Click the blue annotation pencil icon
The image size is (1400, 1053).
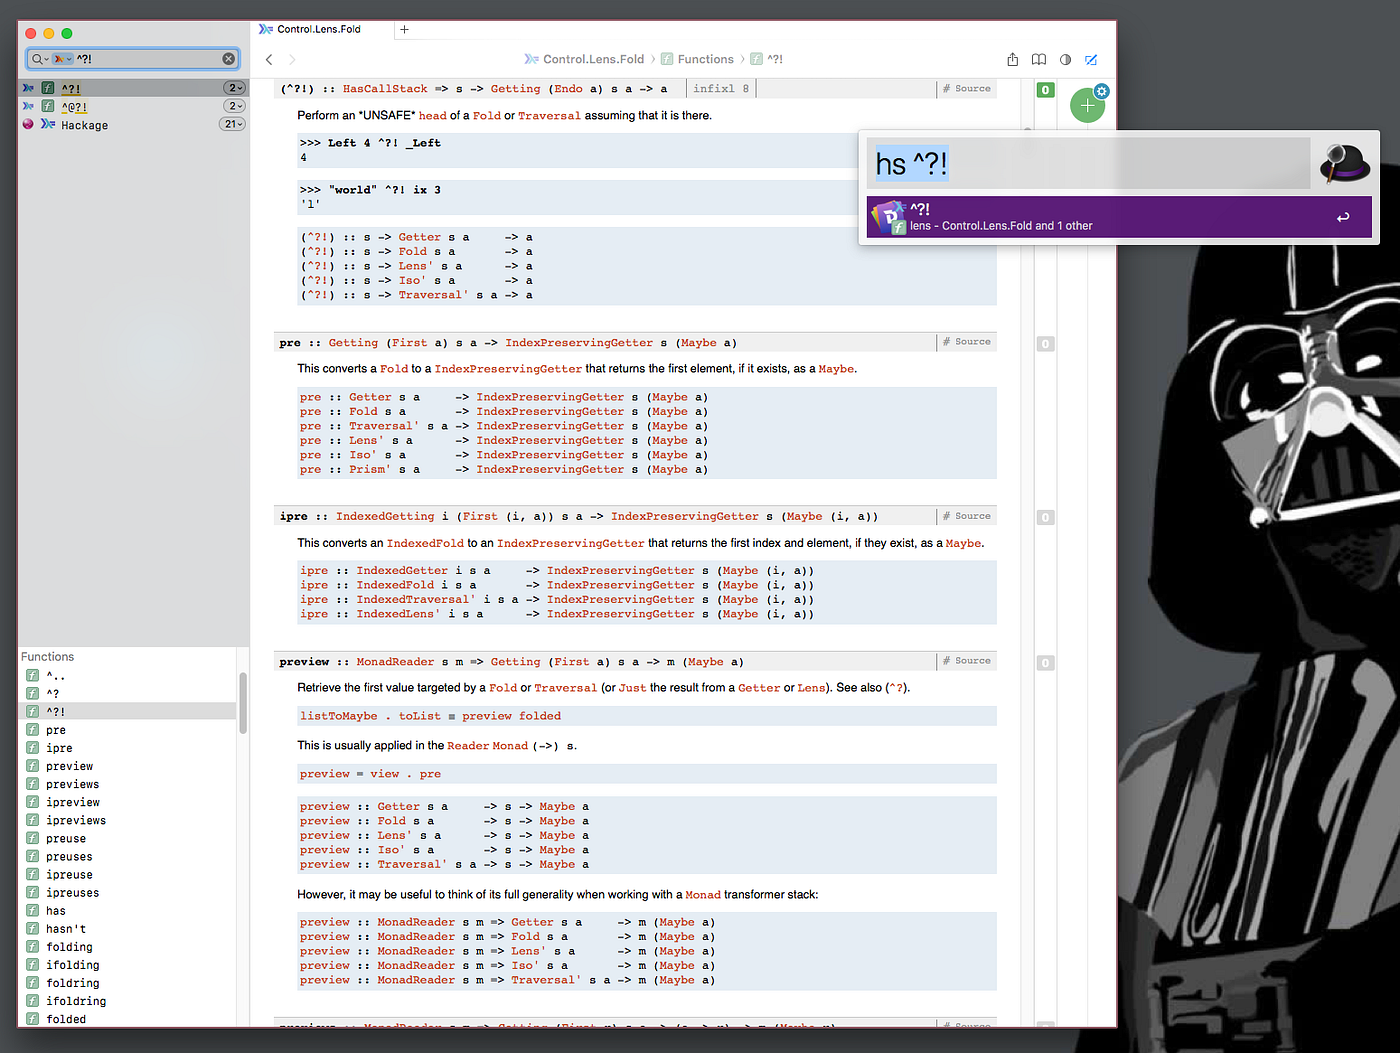(1091, 60)
